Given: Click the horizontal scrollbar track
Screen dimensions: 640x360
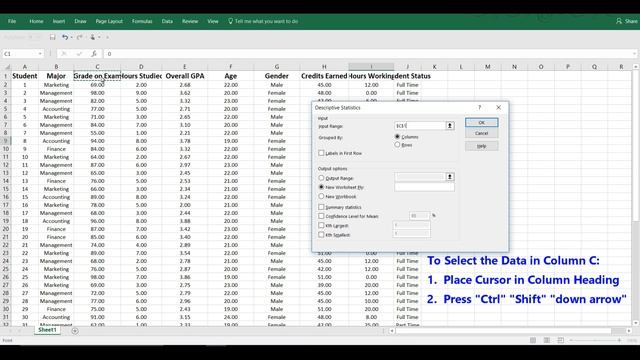Looking at the screenshot, I should [510, 331].
